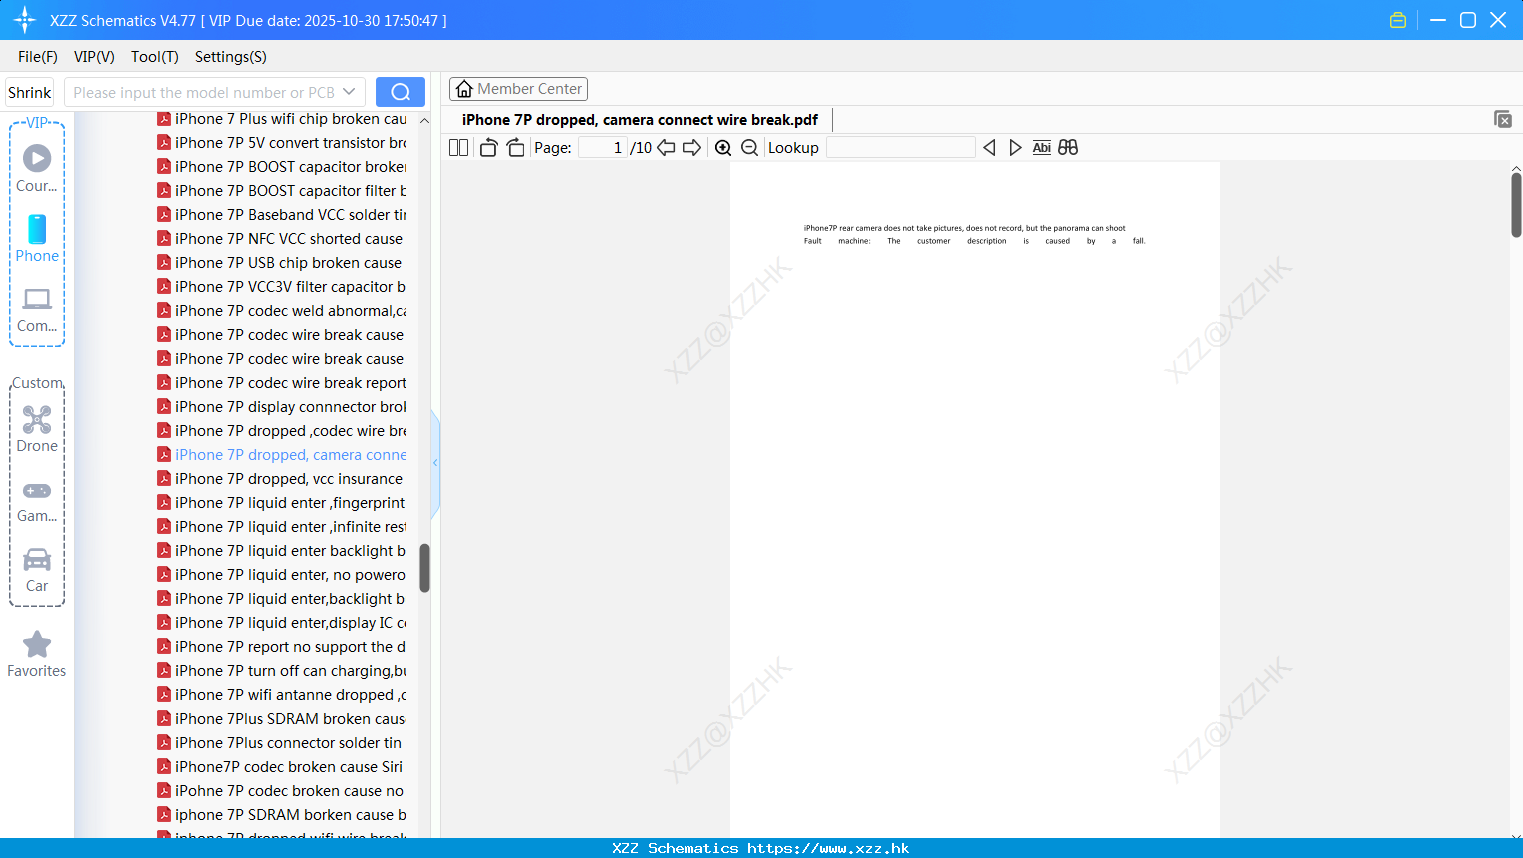Open iPhone 7P codec weld abnormal file

click(281, 311)
